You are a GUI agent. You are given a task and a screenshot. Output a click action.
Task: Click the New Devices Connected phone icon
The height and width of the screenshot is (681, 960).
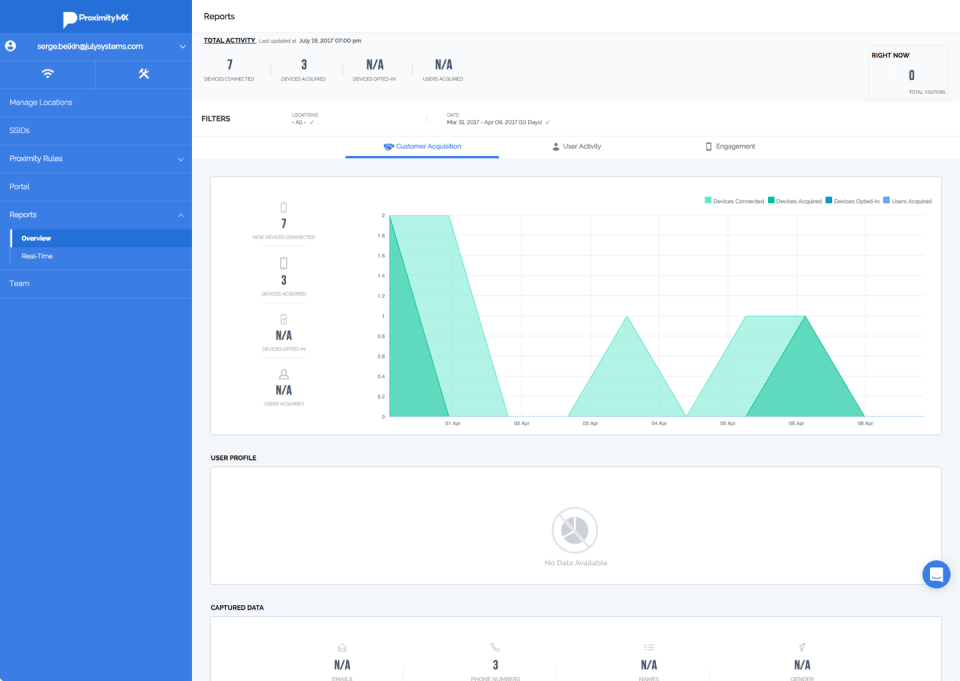pos(283,208)
